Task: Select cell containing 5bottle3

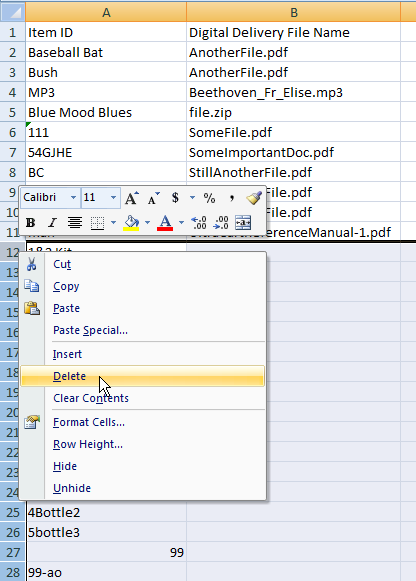Action: pos(106,532)
